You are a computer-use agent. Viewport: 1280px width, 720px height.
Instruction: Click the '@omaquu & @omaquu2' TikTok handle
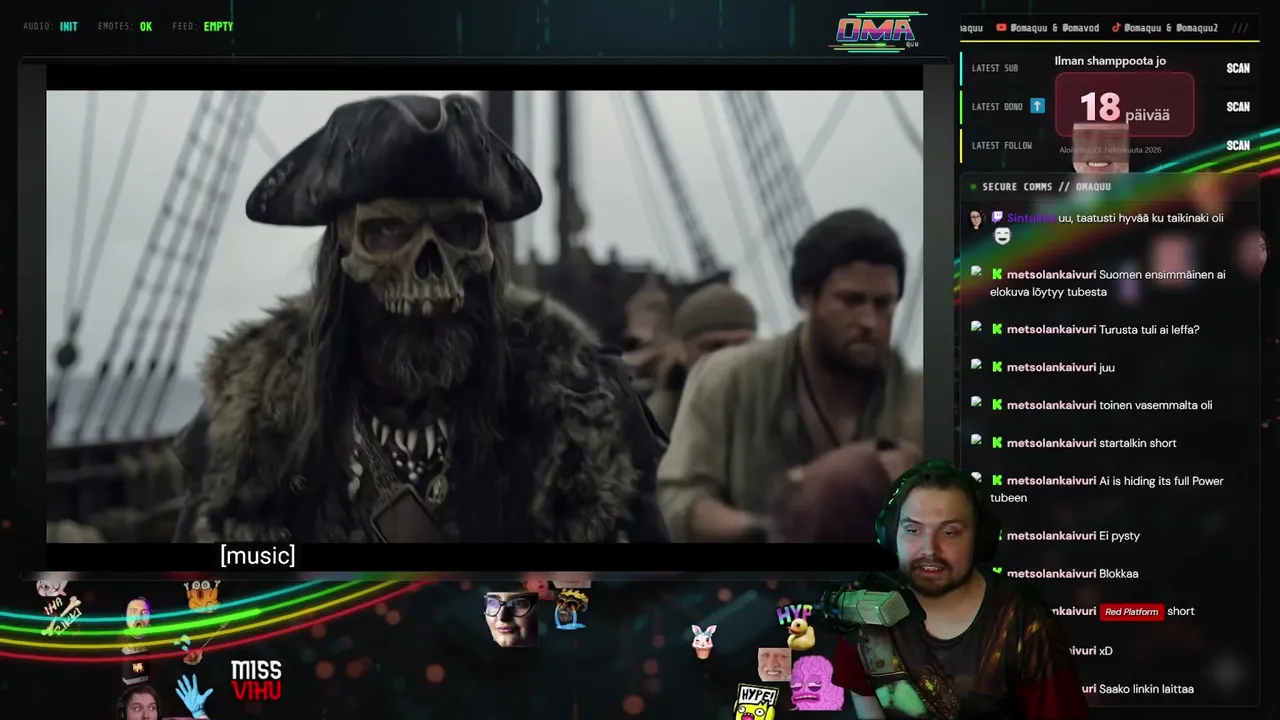point(1171,28)
